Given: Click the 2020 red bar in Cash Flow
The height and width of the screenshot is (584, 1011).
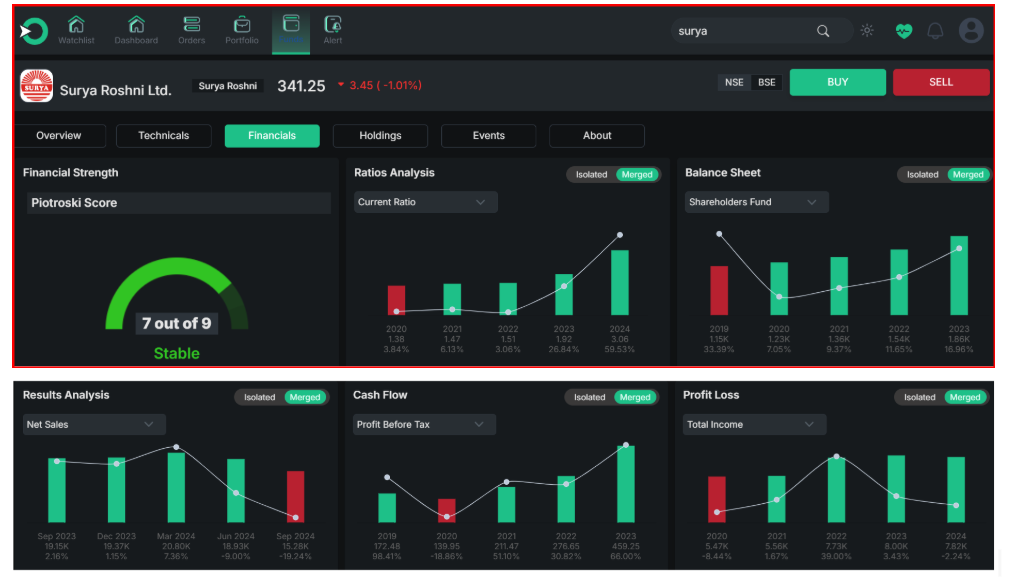Looking at the screenshot, I should pyautogui.click(x=447, y=511).
